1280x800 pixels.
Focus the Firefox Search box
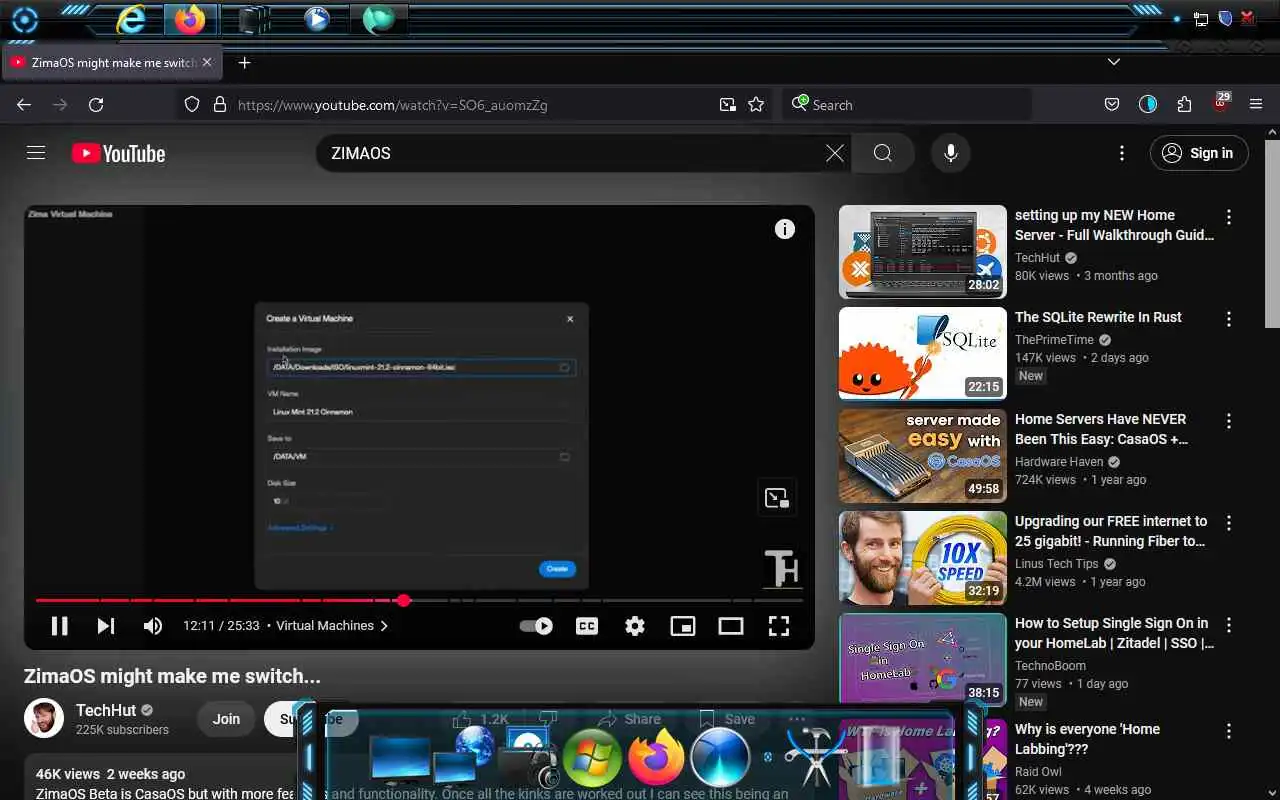click(906, 105)
